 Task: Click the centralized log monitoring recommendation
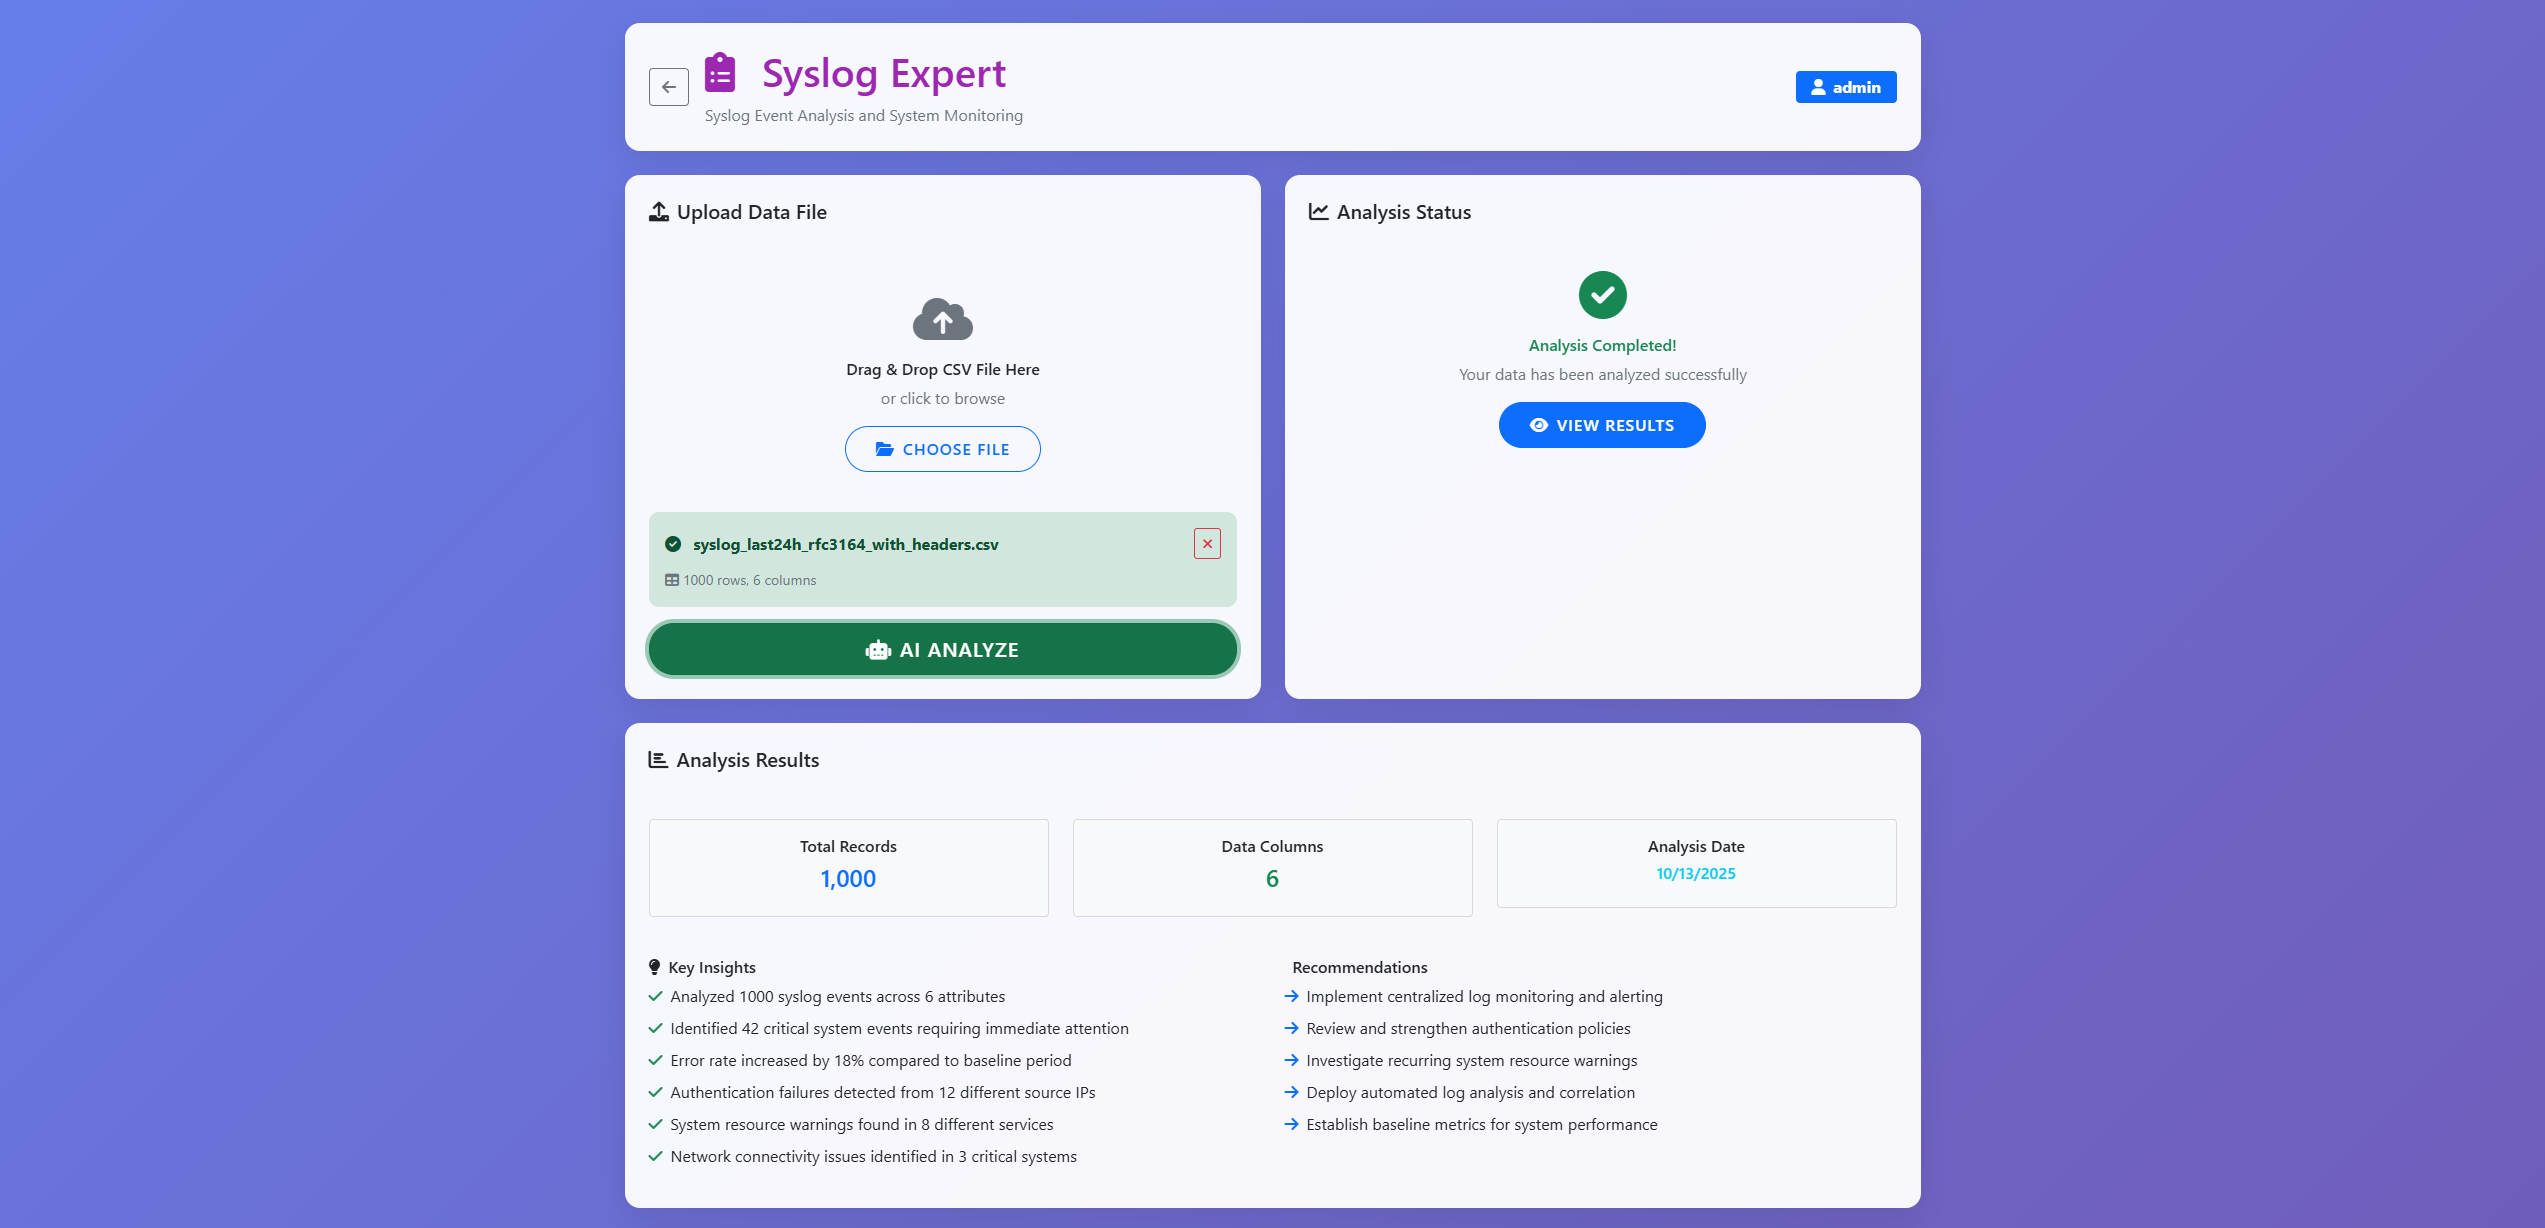(x=1484, y=996)
